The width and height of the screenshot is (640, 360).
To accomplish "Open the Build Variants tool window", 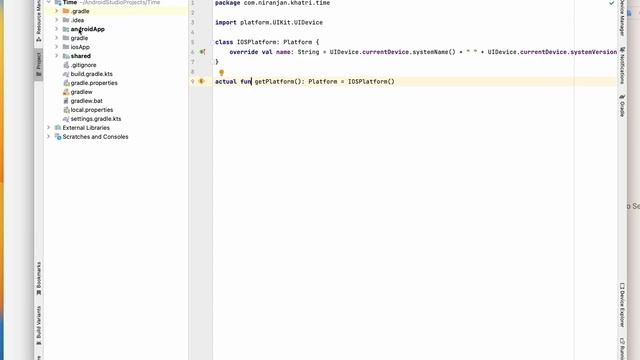I will click(39, 325).
